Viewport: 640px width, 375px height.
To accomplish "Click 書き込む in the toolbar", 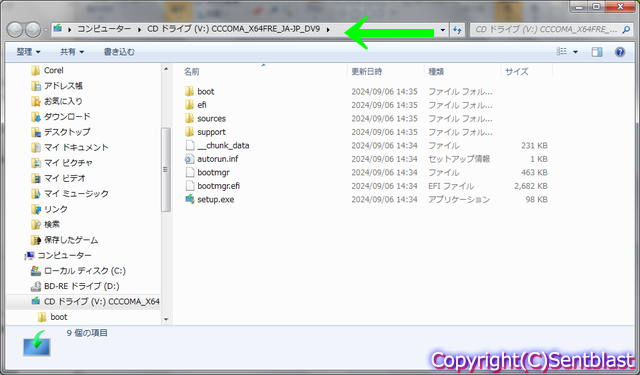I will point(119,52).
